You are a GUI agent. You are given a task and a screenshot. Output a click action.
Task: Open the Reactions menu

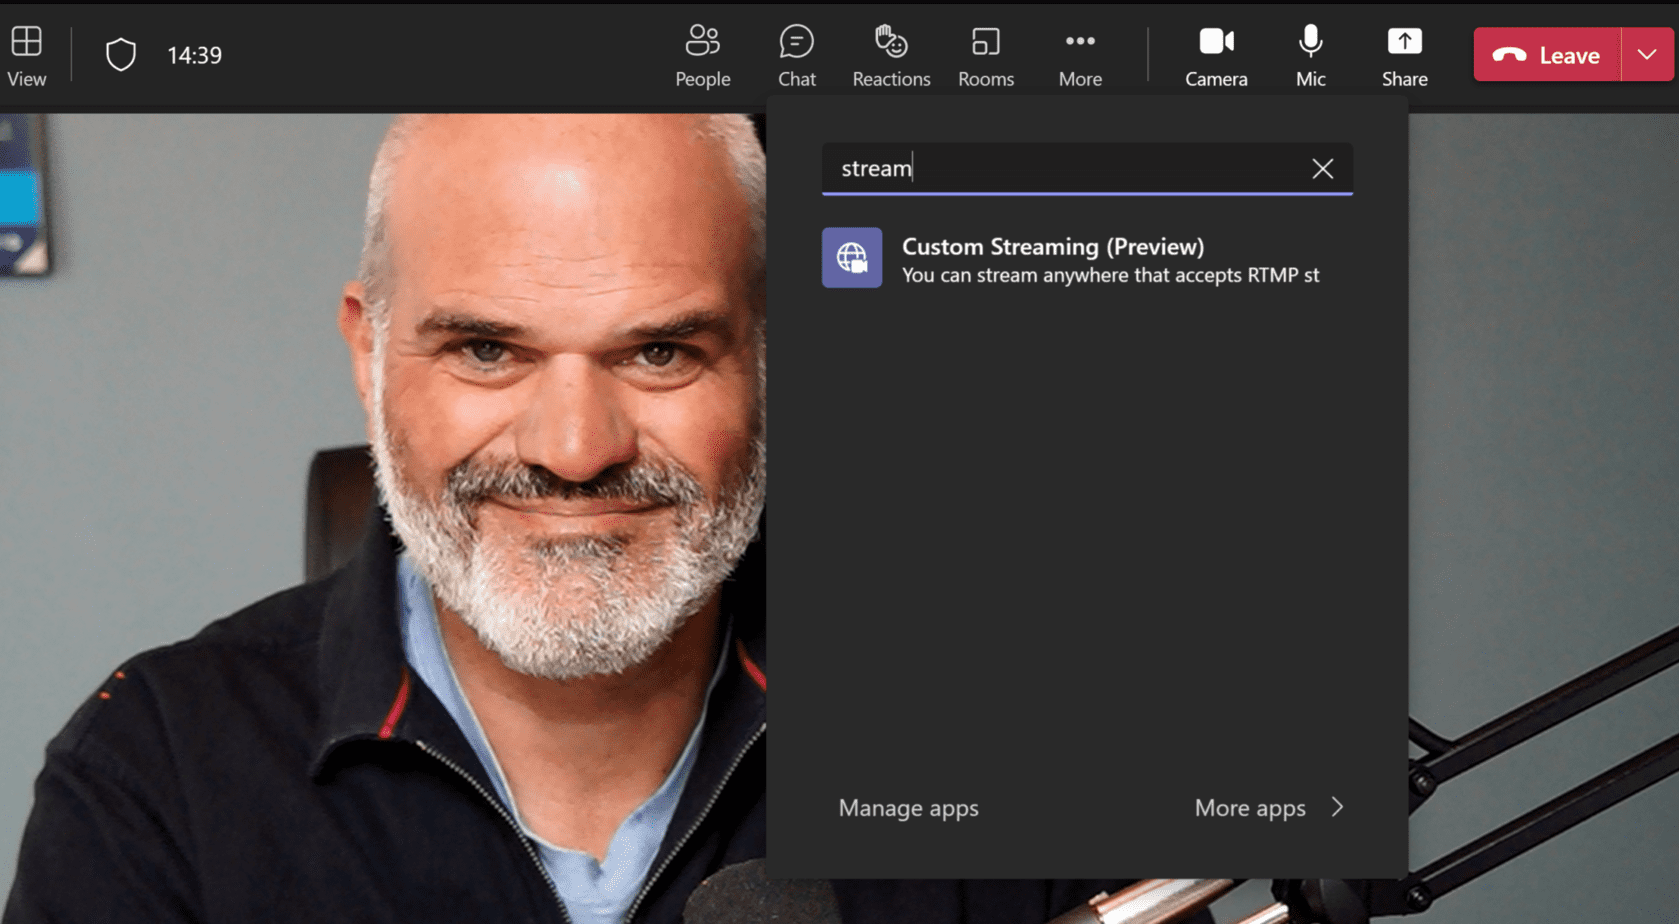tap(889, 55)
